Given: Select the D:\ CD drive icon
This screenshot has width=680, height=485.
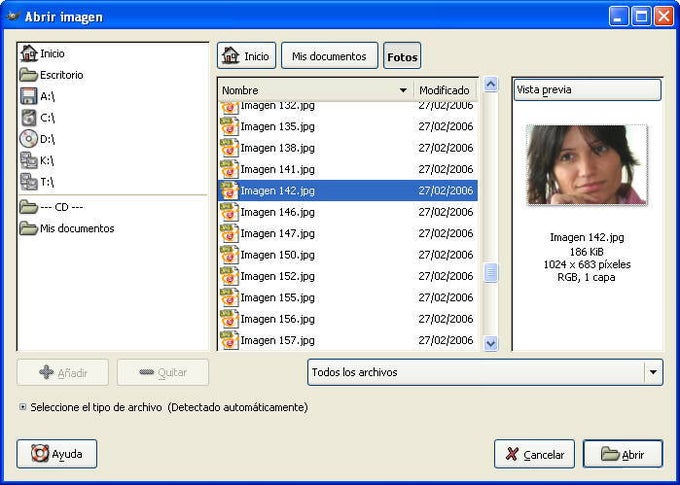Looking at the screenshot, I should click(29, 139).
